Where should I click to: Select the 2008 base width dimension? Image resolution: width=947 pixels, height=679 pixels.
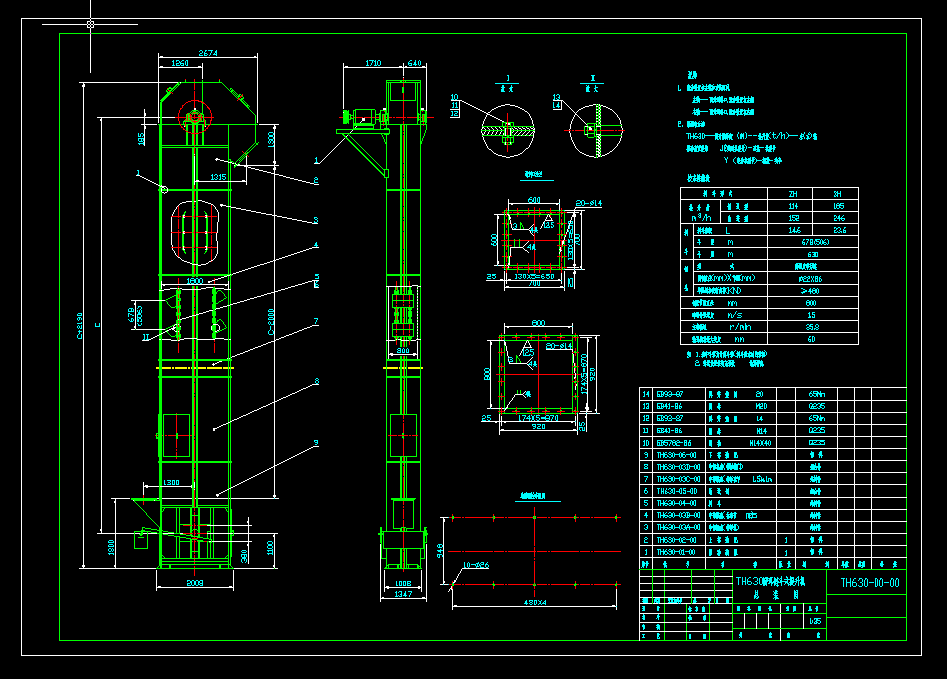pos(194,583)
